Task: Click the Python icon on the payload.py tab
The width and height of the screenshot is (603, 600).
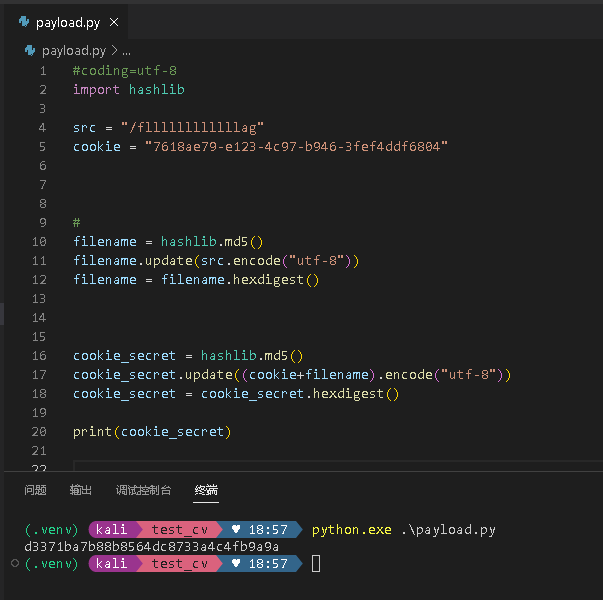Action: tap(24, 22)
